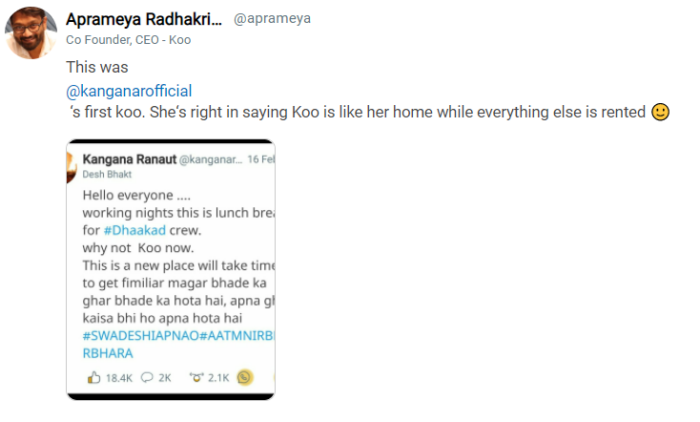Click the Apramaya Radhakri... display name
Viewport: 700px width, 422px height.
point(144,19)
